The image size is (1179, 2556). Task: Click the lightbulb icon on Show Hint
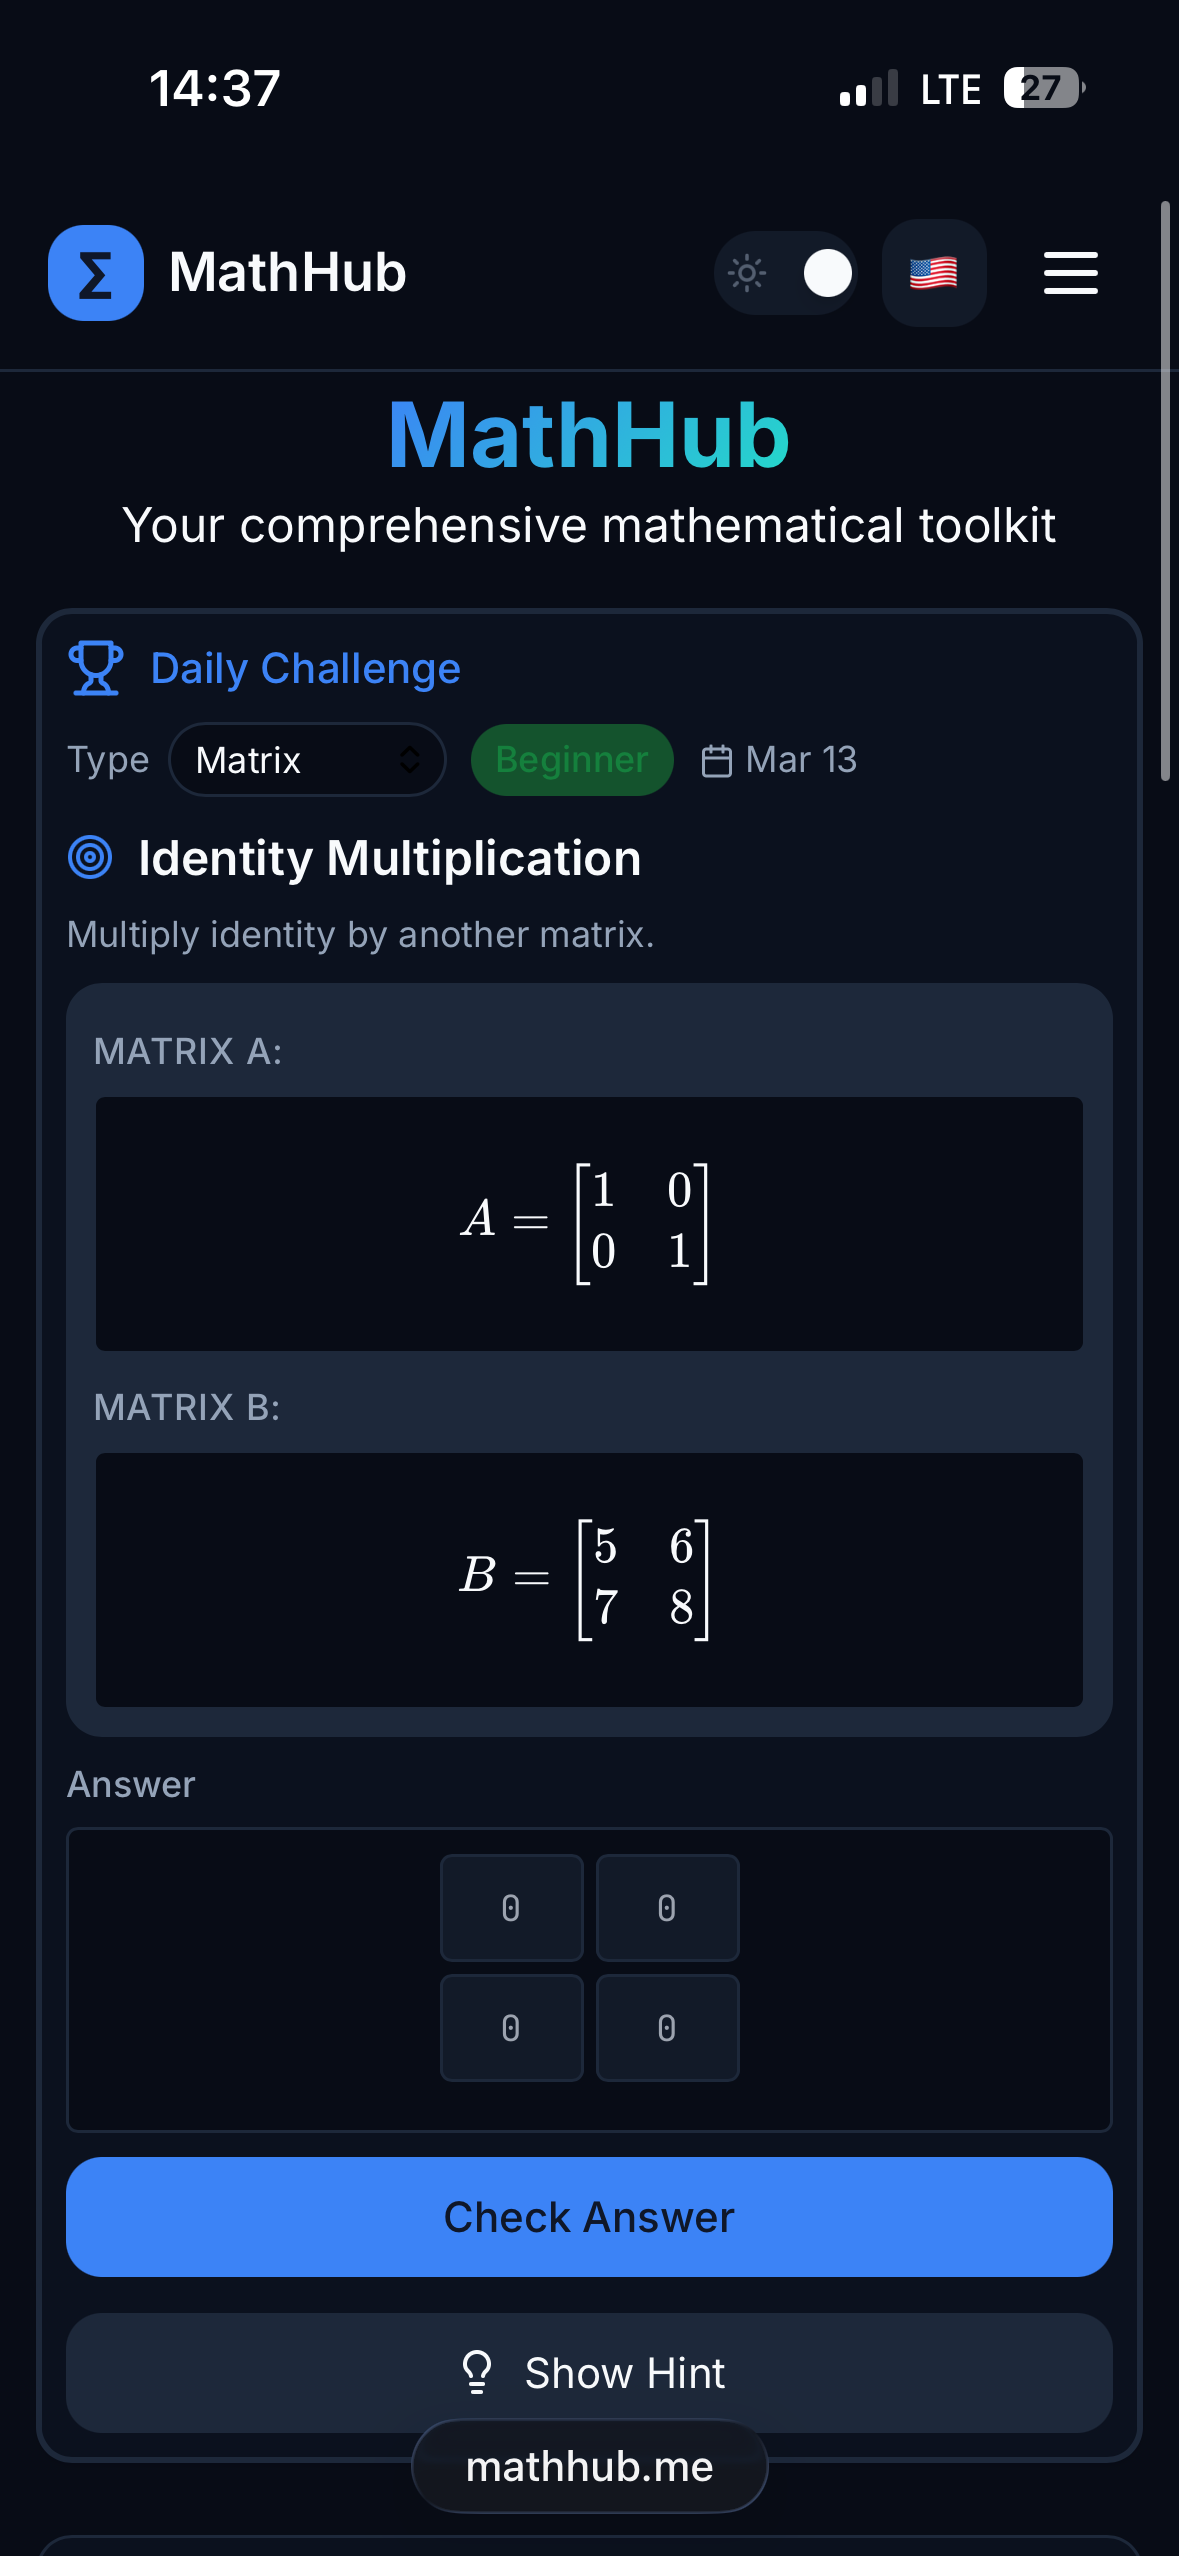point(477,2374)
